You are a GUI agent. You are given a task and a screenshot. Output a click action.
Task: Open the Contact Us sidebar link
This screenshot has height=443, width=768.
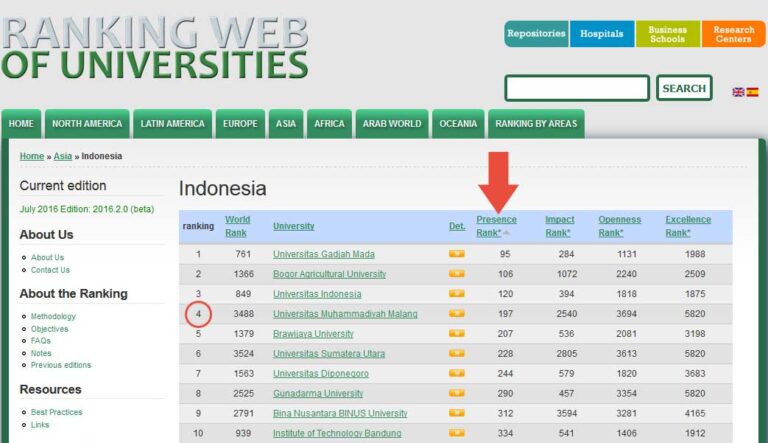pyautogui.click(x=50, y=270)
